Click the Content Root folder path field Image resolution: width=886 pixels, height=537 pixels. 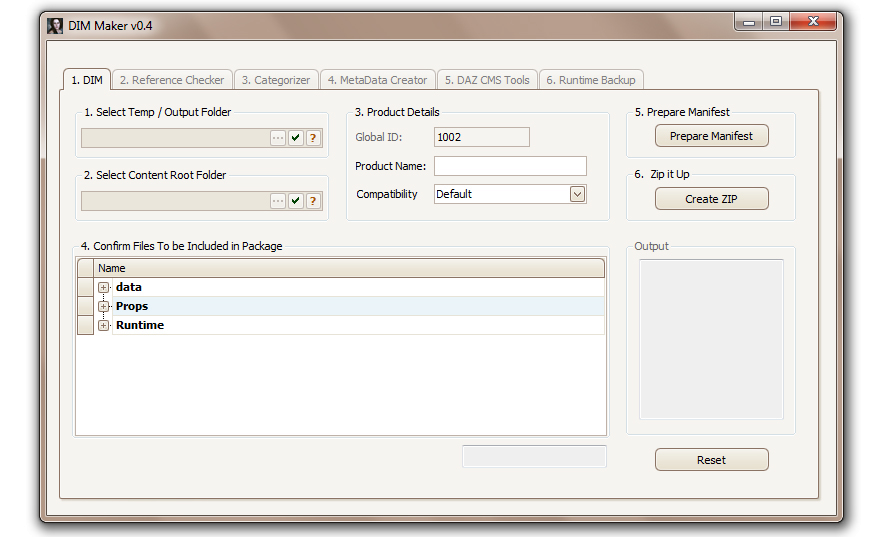[175, 201]
